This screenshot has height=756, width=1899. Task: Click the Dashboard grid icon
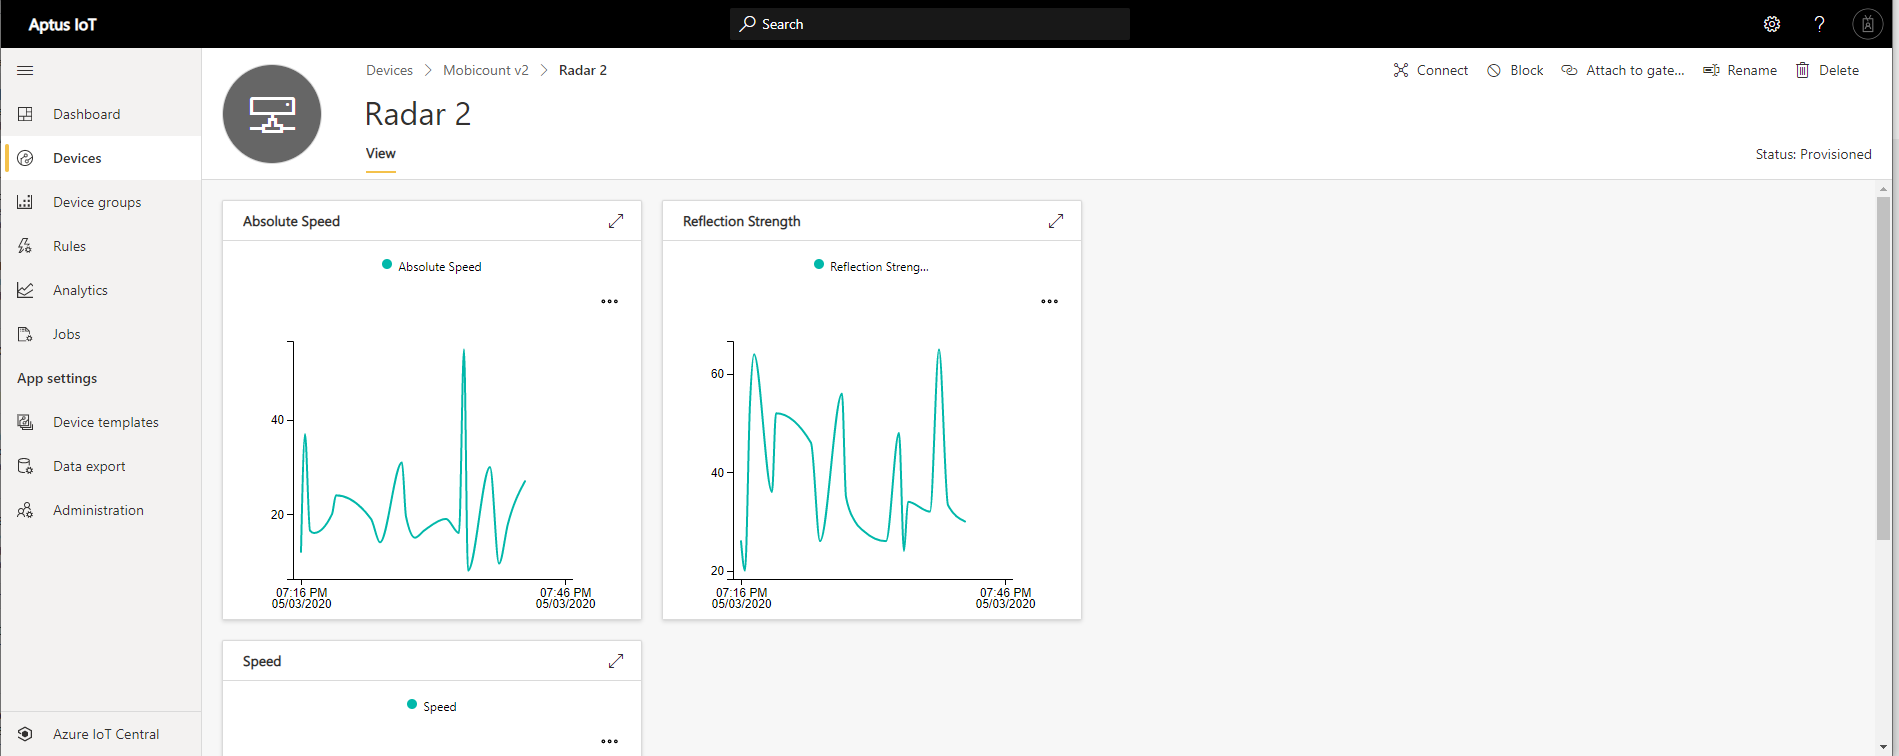25,114
